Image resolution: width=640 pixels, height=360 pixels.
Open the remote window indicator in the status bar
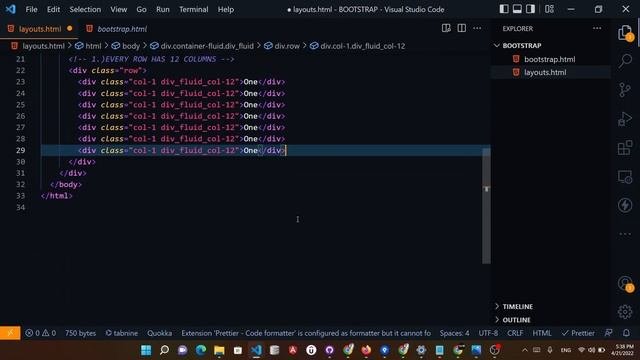(x=10, y=333)
